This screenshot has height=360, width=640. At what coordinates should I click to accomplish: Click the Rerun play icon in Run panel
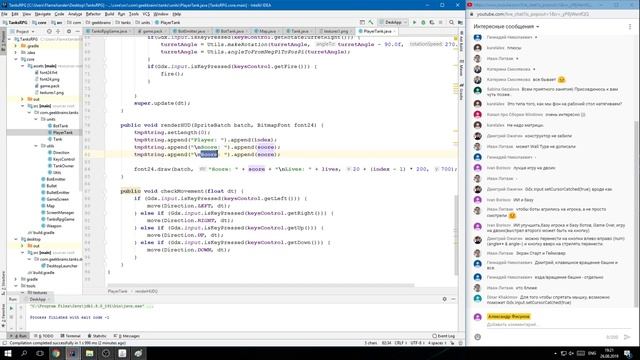pyautogui.click(x=11, y=308)
